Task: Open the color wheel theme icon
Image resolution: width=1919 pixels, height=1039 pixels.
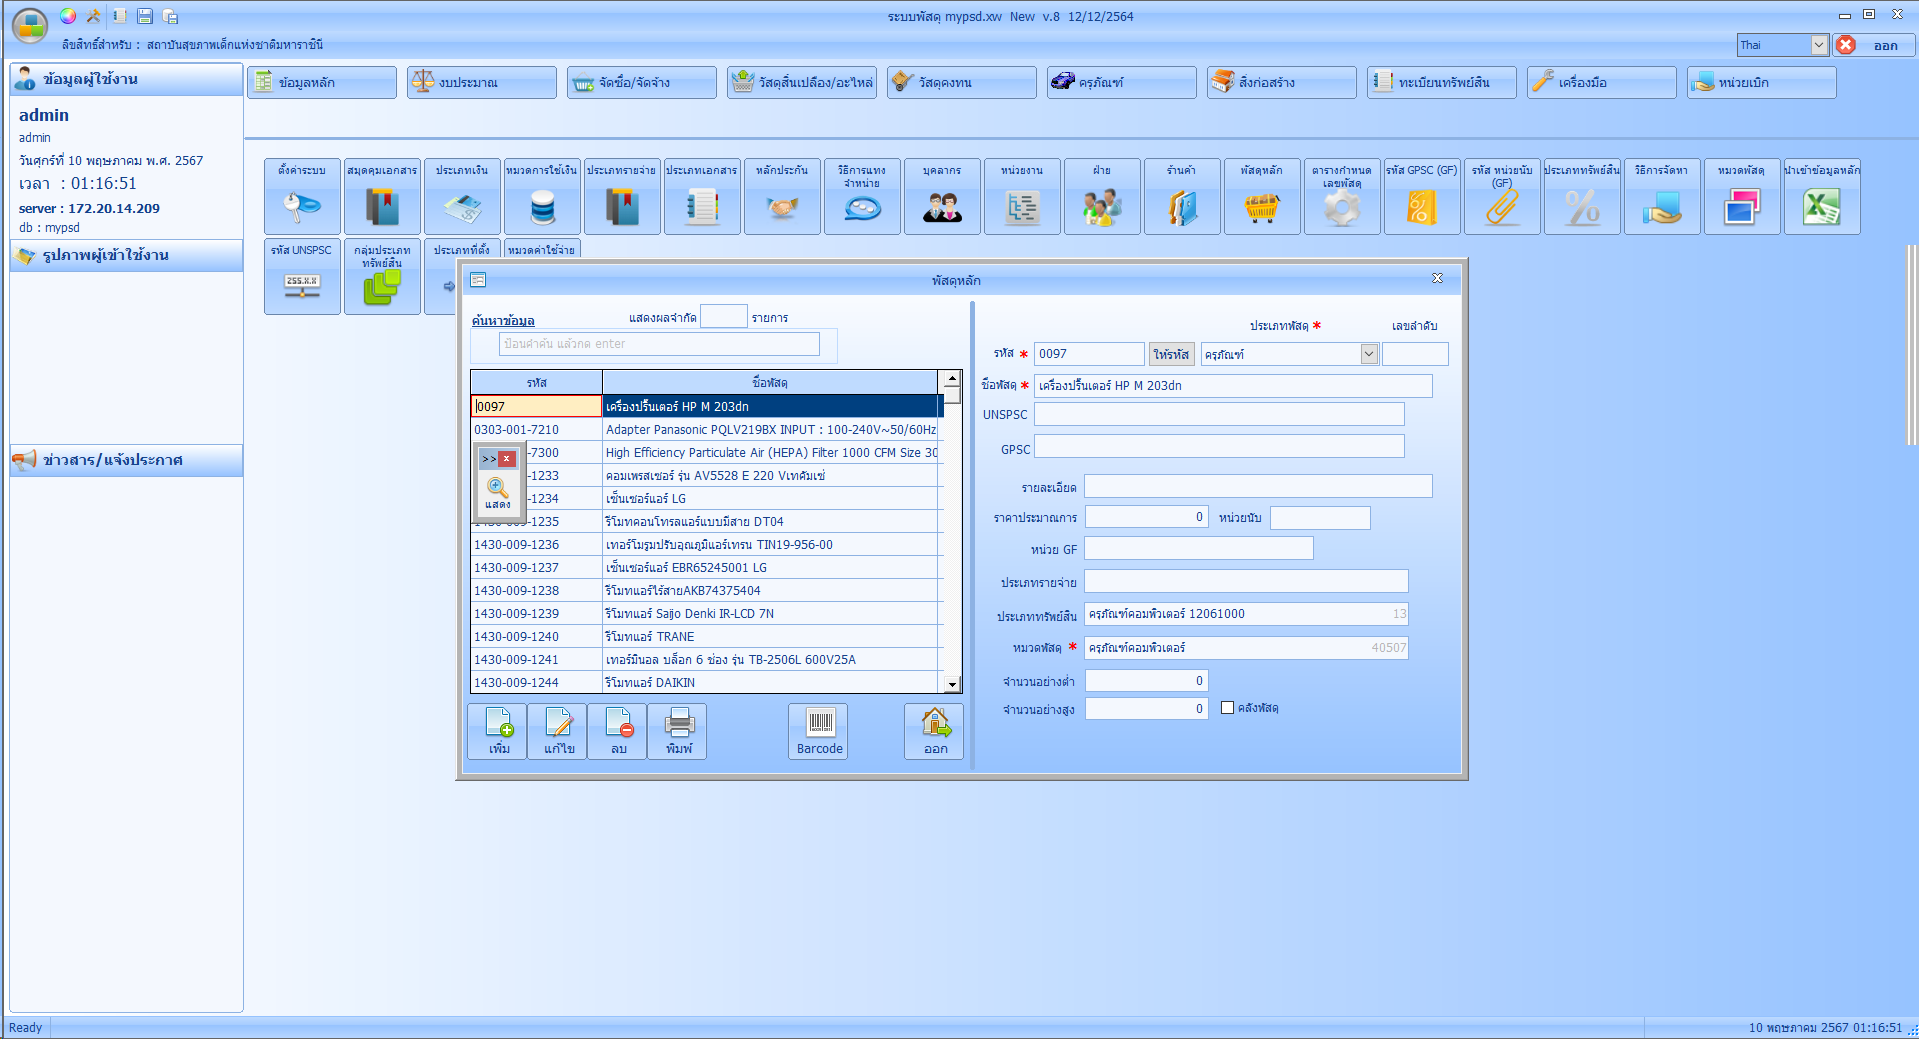Action: (x=68, y=16)
